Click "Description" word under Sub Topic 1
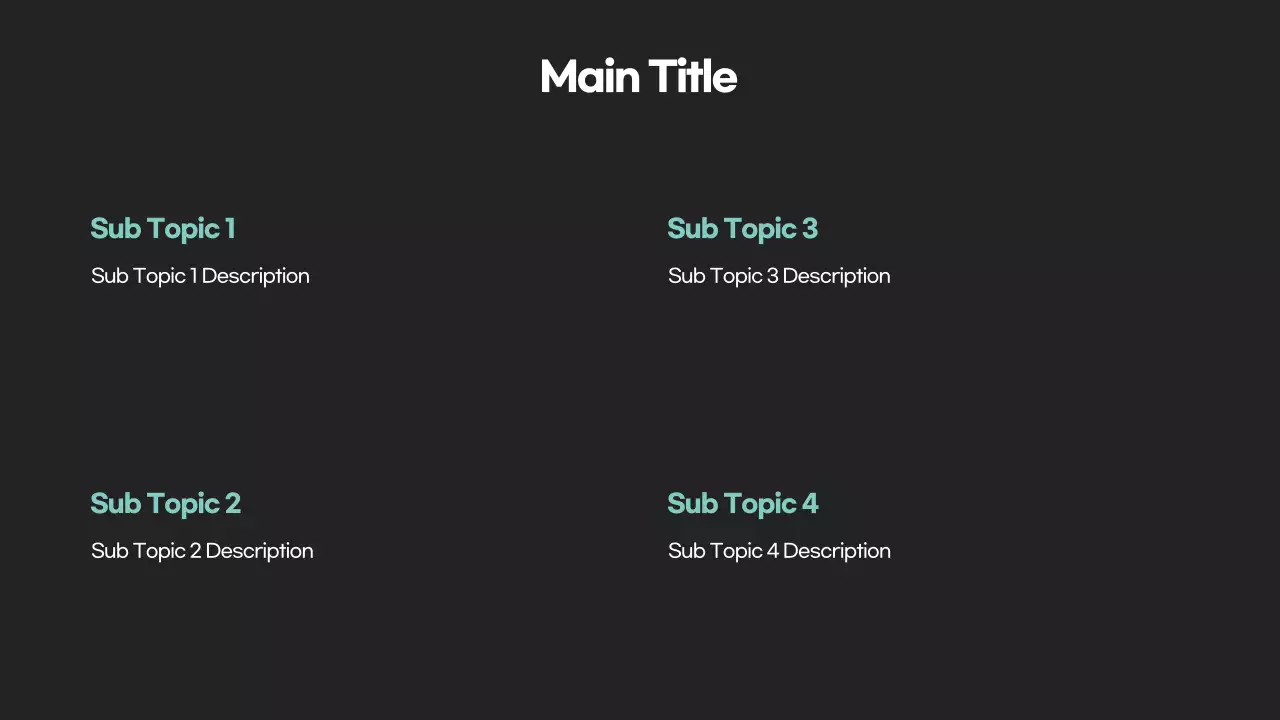Screen dimensions: 1280x720 255,276
